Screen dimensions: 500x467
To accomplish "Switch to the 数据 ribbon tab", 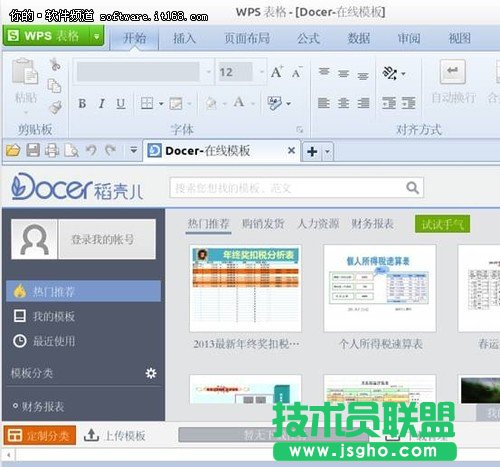I will (x=359, y=38).
